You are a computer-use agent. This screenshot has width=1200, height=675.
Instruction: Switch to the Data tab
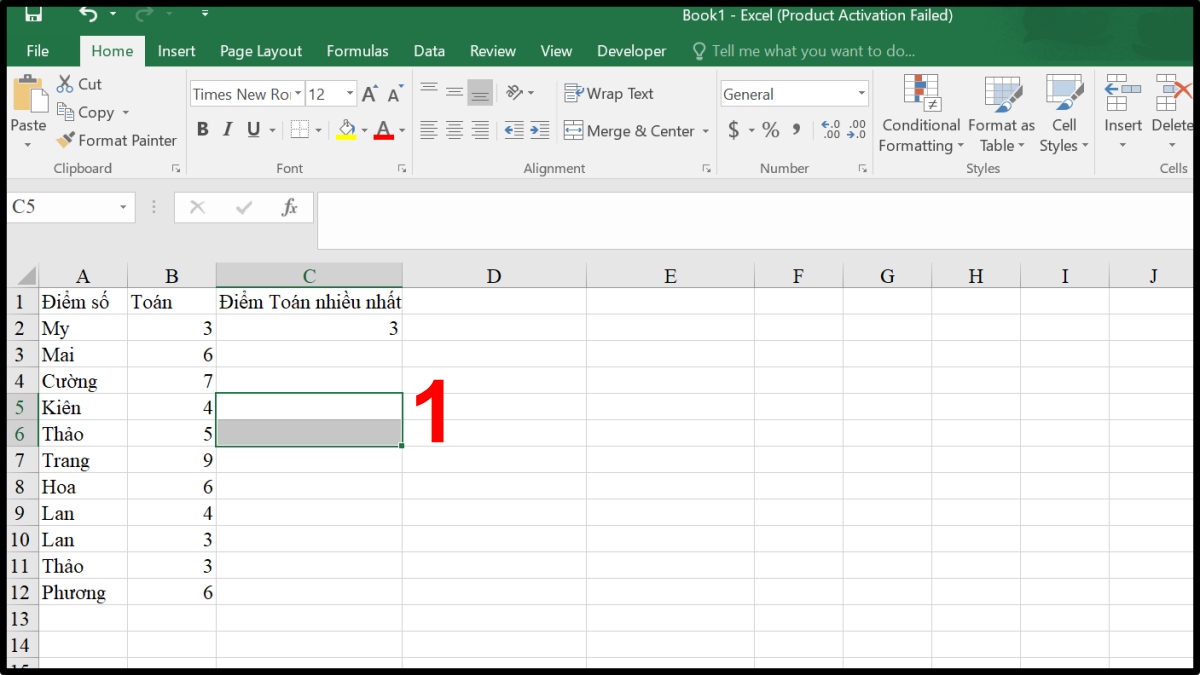coord(429,51)
